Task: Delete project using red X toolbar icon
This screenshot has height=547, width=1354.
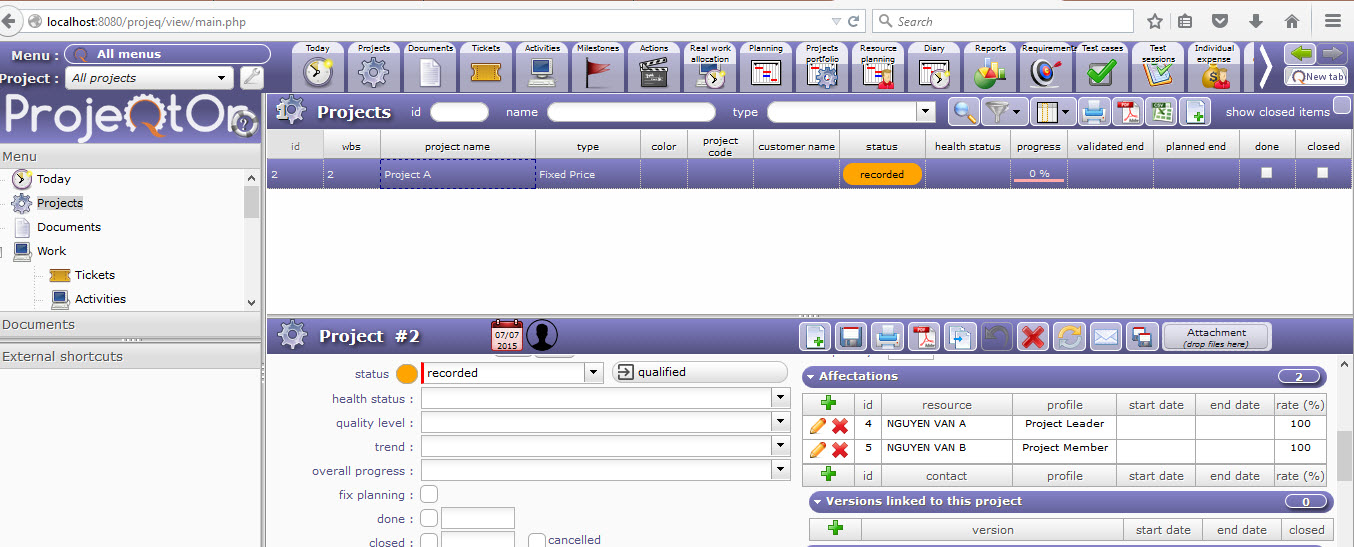Action: pos(1031,337)
